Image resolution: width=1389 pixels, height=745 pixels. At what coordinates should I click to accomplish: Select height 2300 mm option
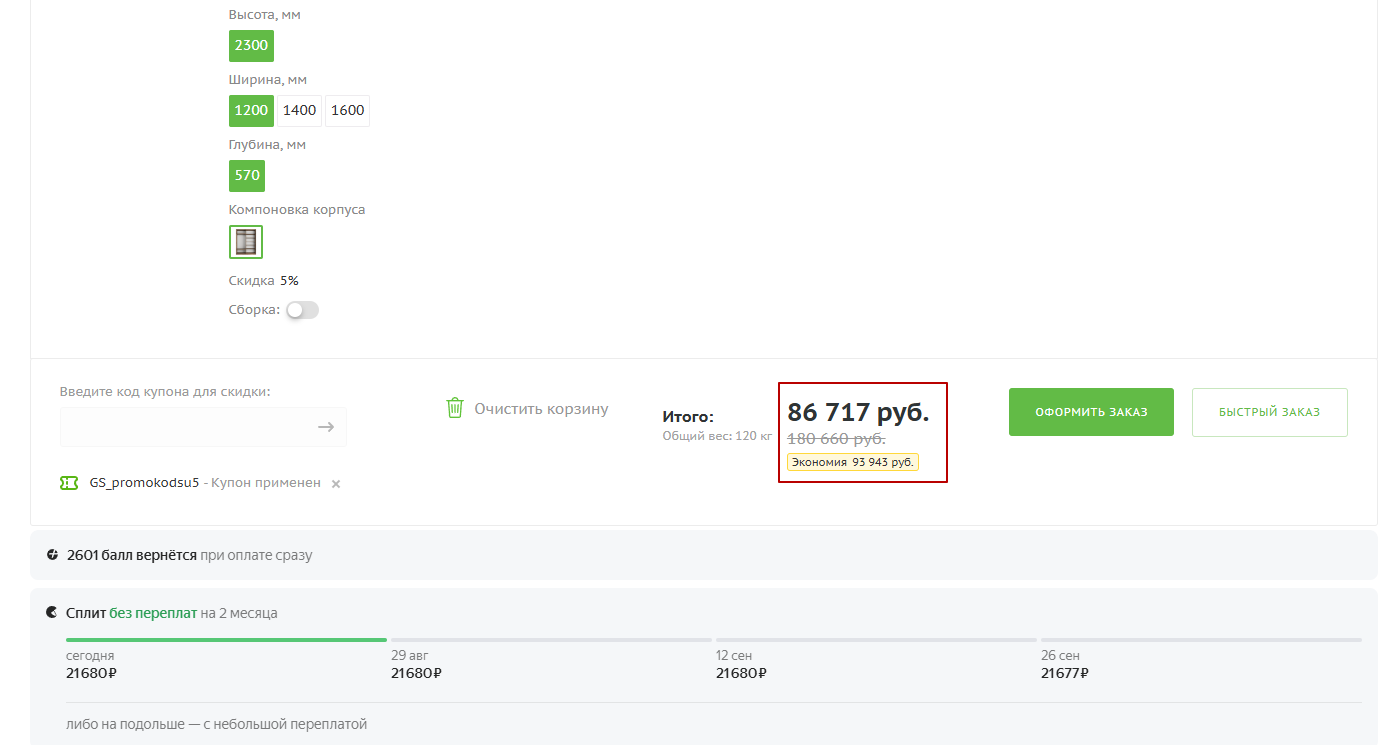pyautogui.click(x=251, y=46)
